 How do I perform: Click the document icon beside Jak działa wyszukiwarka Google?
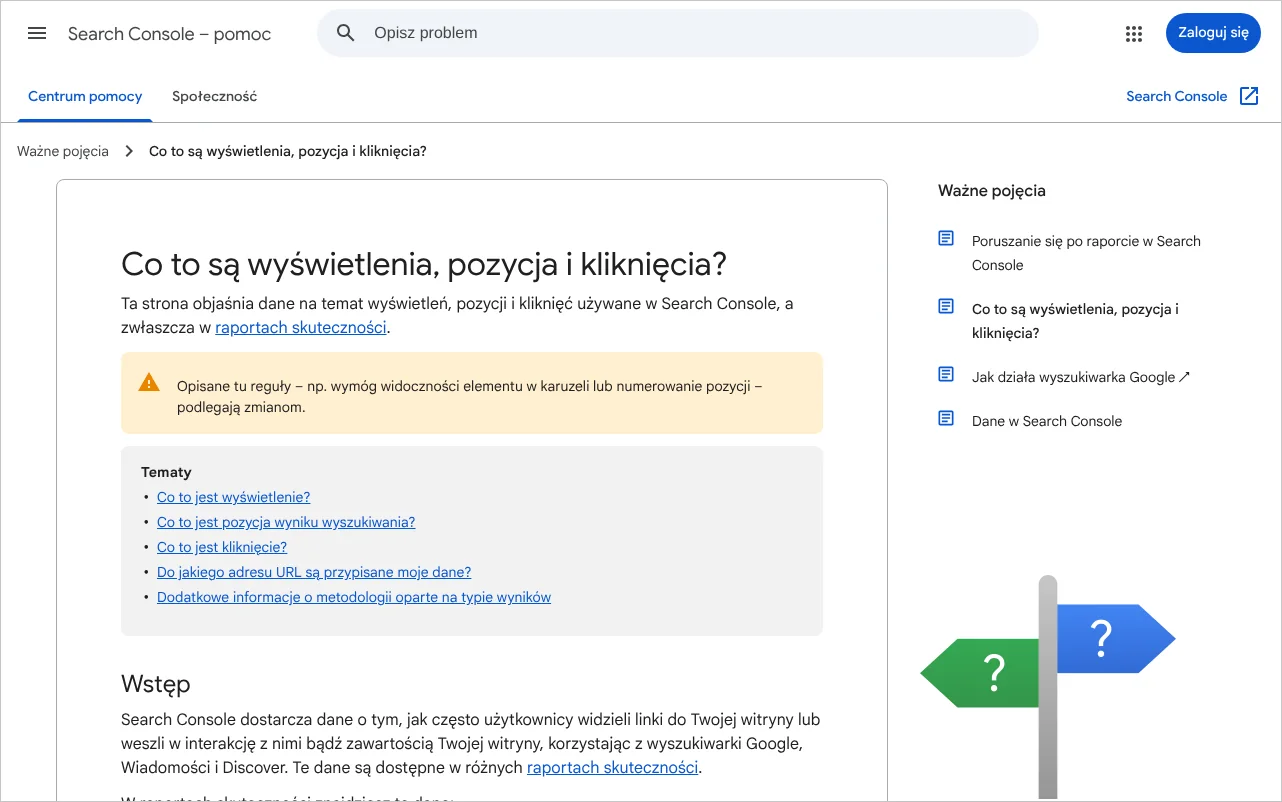946,374
